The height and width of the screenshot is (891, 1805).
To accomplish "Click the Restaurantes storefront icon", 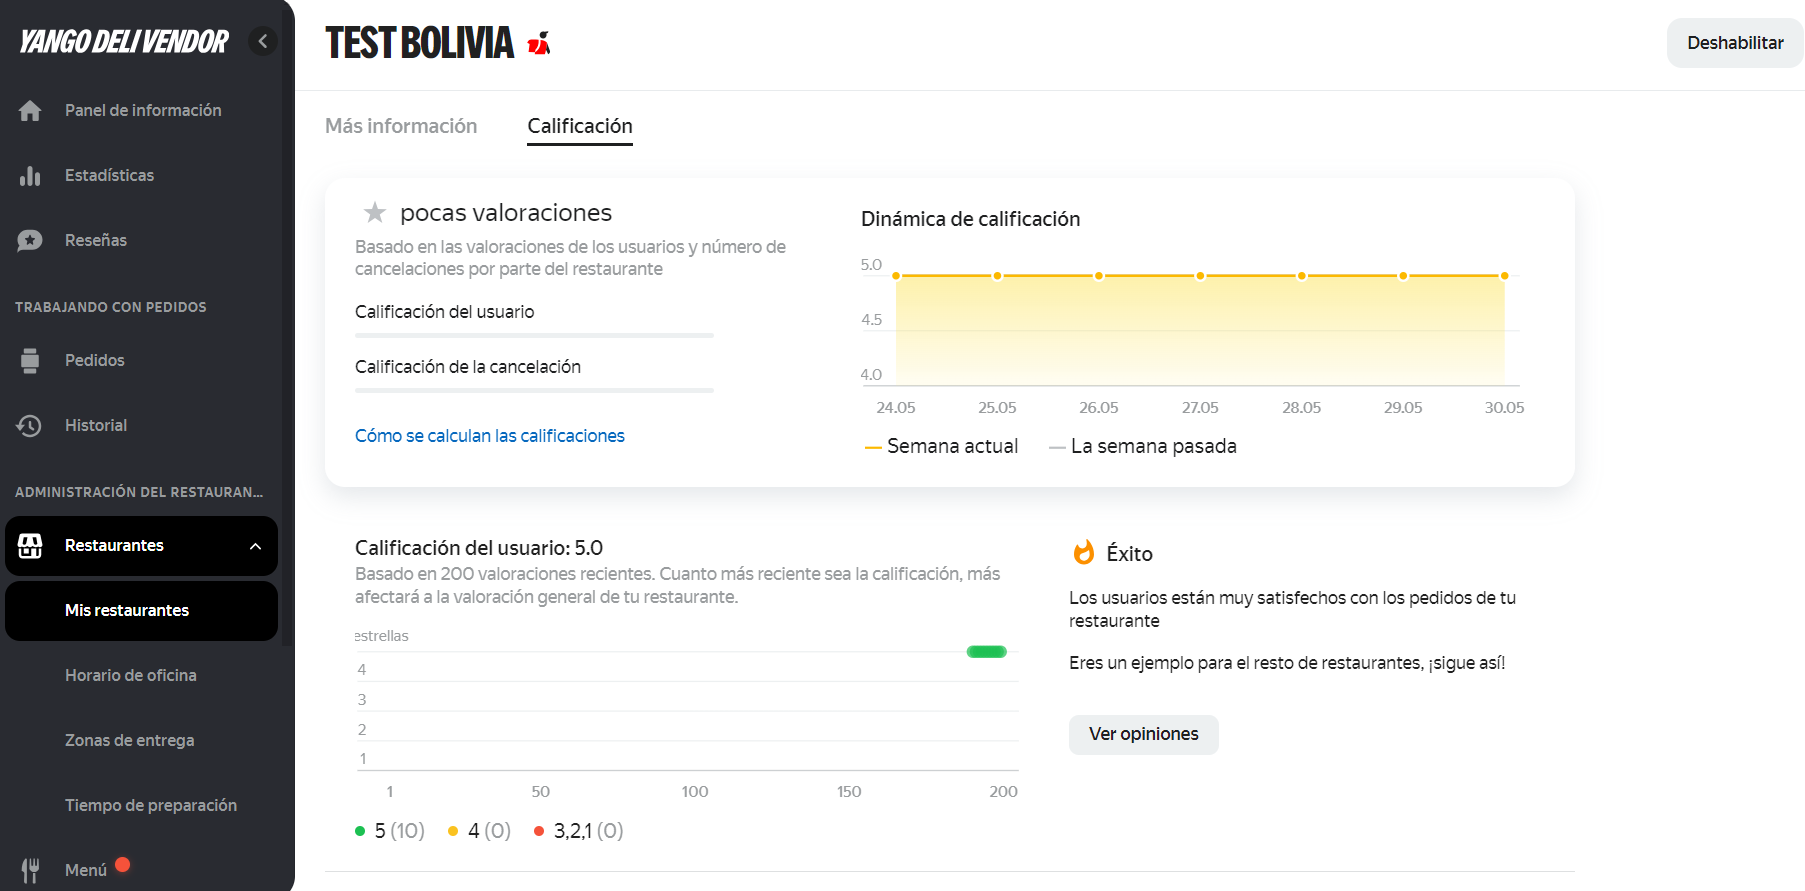I will coord(30,546).
